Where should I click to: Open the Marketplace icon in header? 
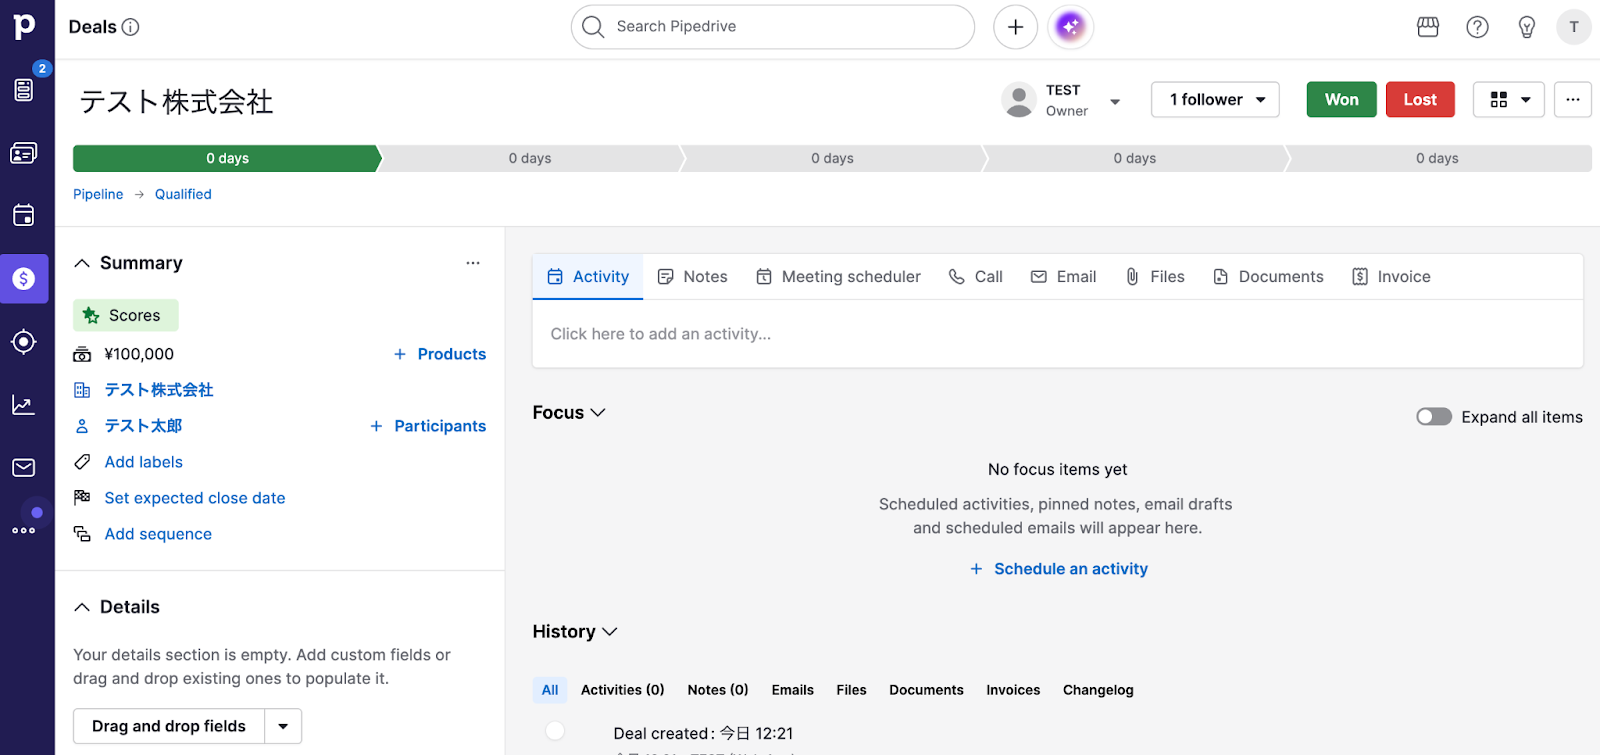[x=1428, y=27]
